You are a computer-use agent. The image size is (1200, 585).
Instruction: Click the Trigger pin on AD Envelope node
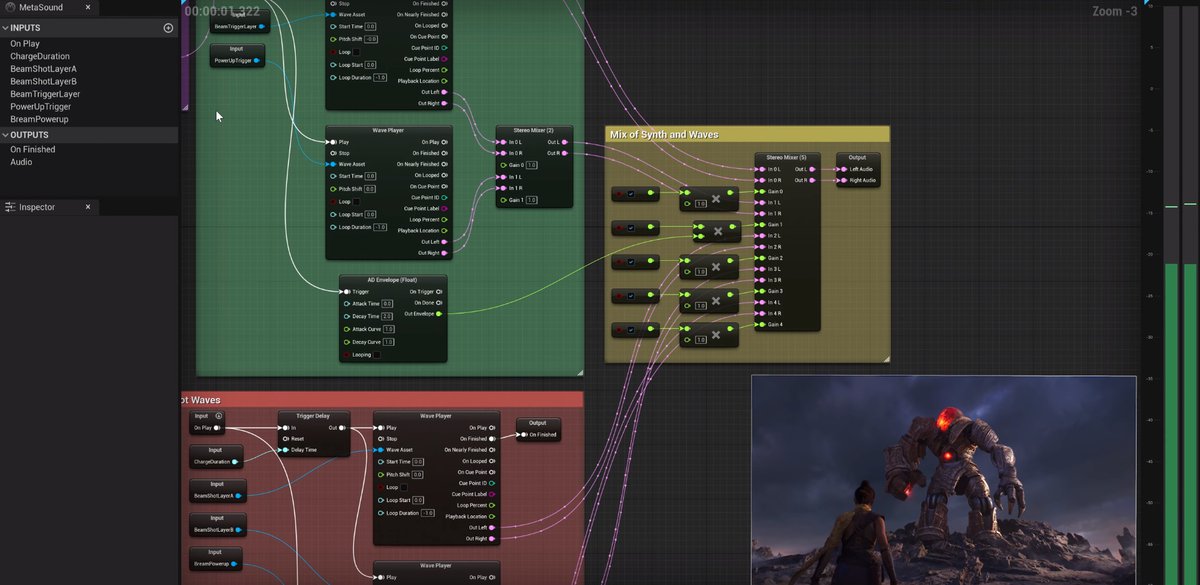click(345, 292)
